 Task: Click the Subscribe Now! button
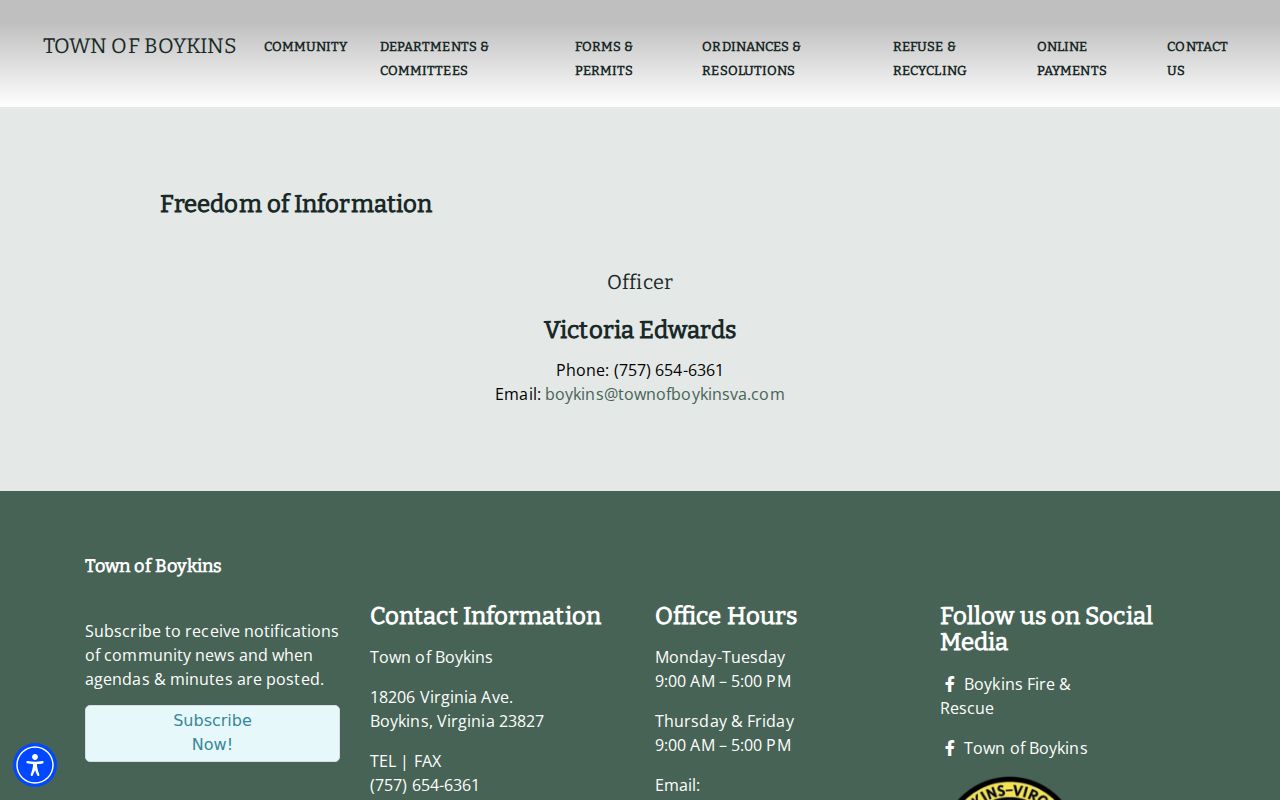[212, 733]
